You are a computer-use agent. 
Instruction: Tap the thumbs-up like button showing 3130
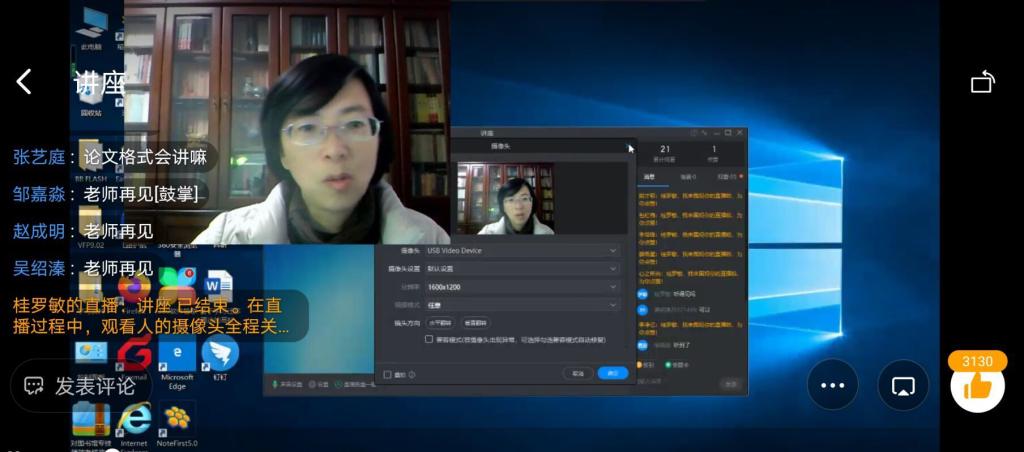coord(977,385)
